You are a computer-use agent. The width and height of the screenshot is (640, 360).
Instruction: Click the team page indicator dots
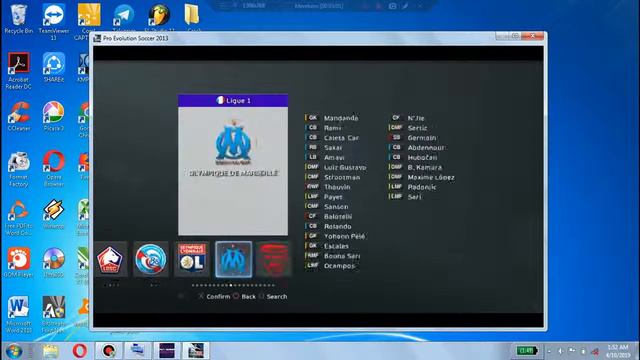pyautogui.click(x=233, y=285)
